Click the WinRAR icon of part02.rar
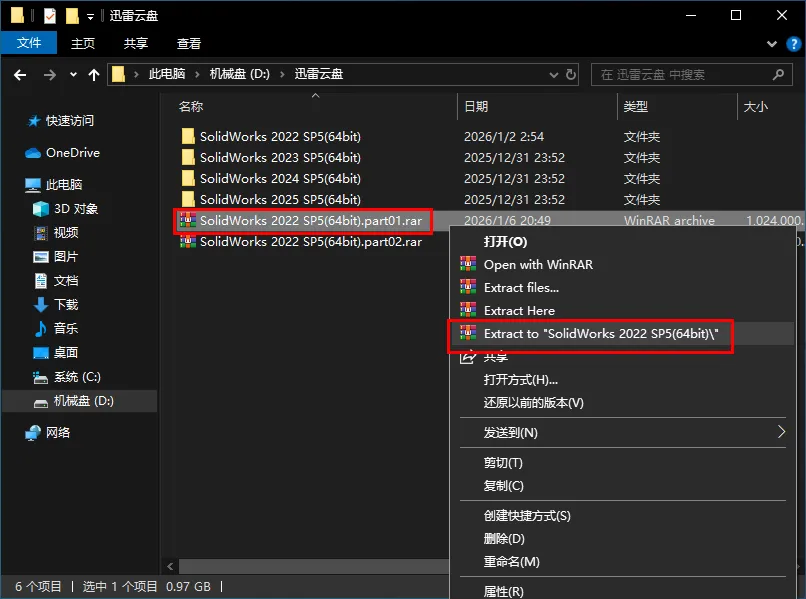The image size is (806, 599). [x=188, y=241]
